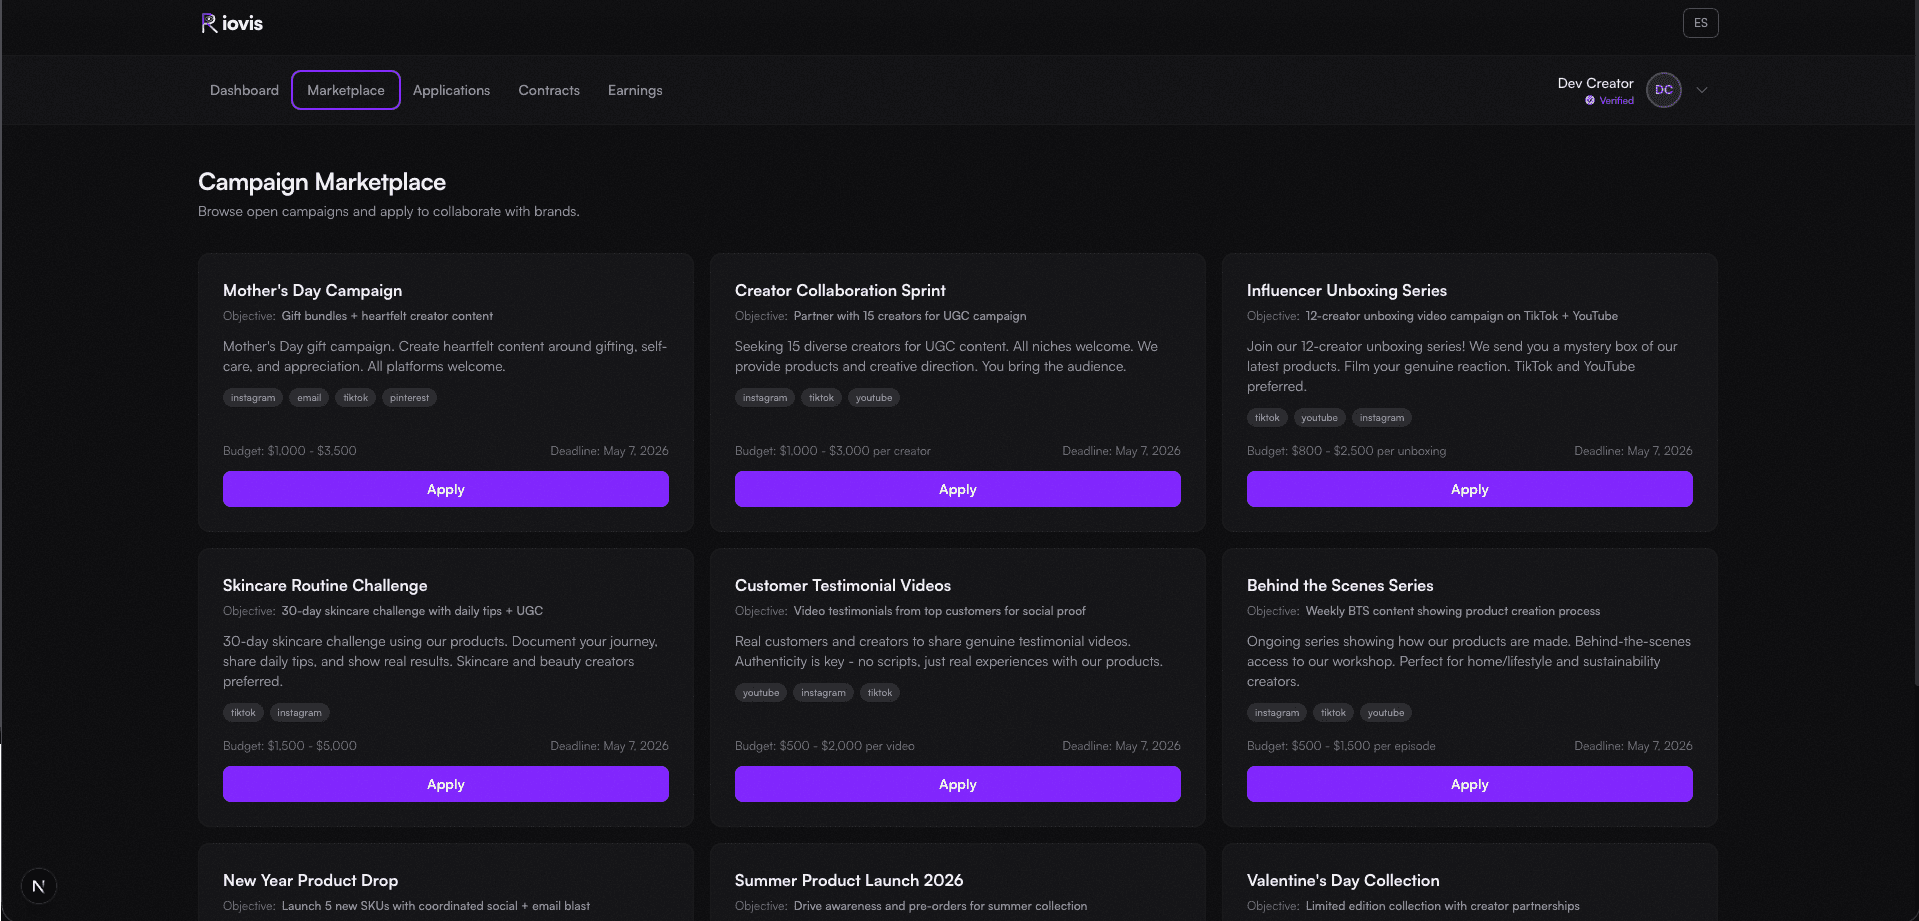The width and height of the screenshot is (1919, 921).
Task: Click youtube tag in Influencer Unboxing Series
Action: click(x=1319, y=418)
